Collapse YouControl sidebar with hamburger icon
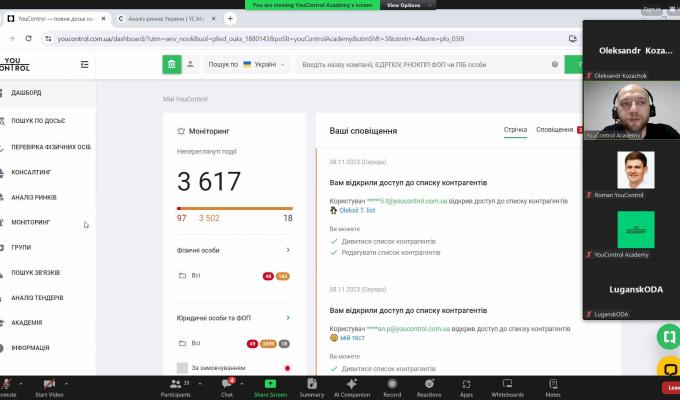 (x=85, y=65)
